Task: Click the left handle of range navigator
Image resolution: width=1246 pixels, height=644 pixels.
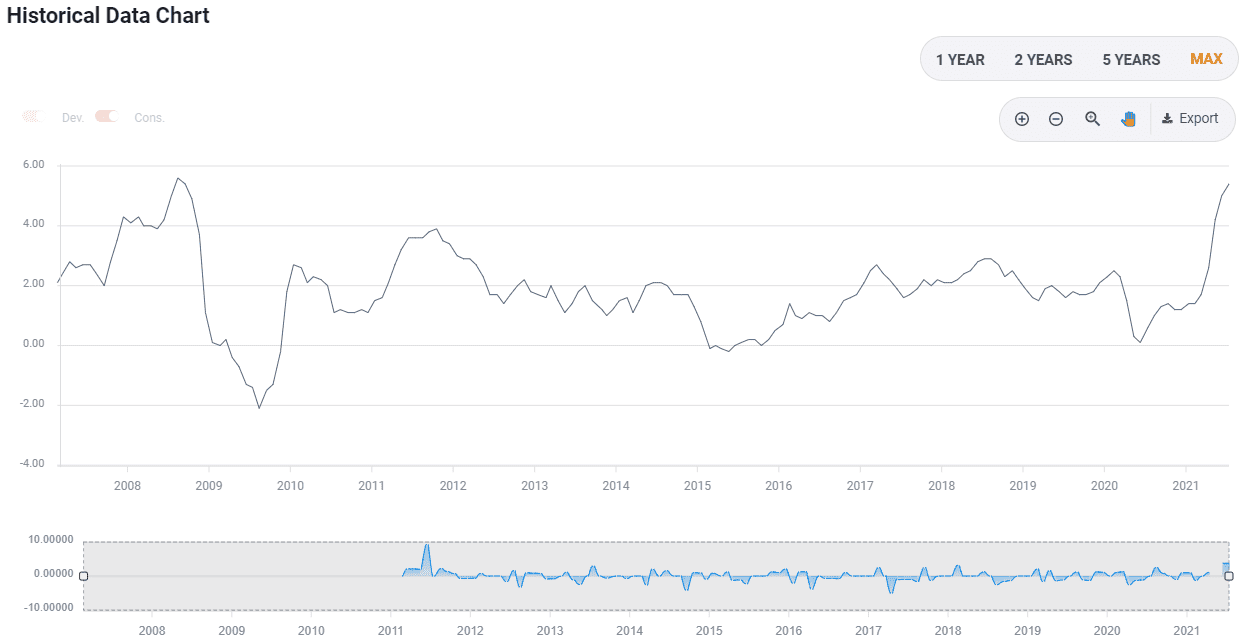Action: pos(83,576)
